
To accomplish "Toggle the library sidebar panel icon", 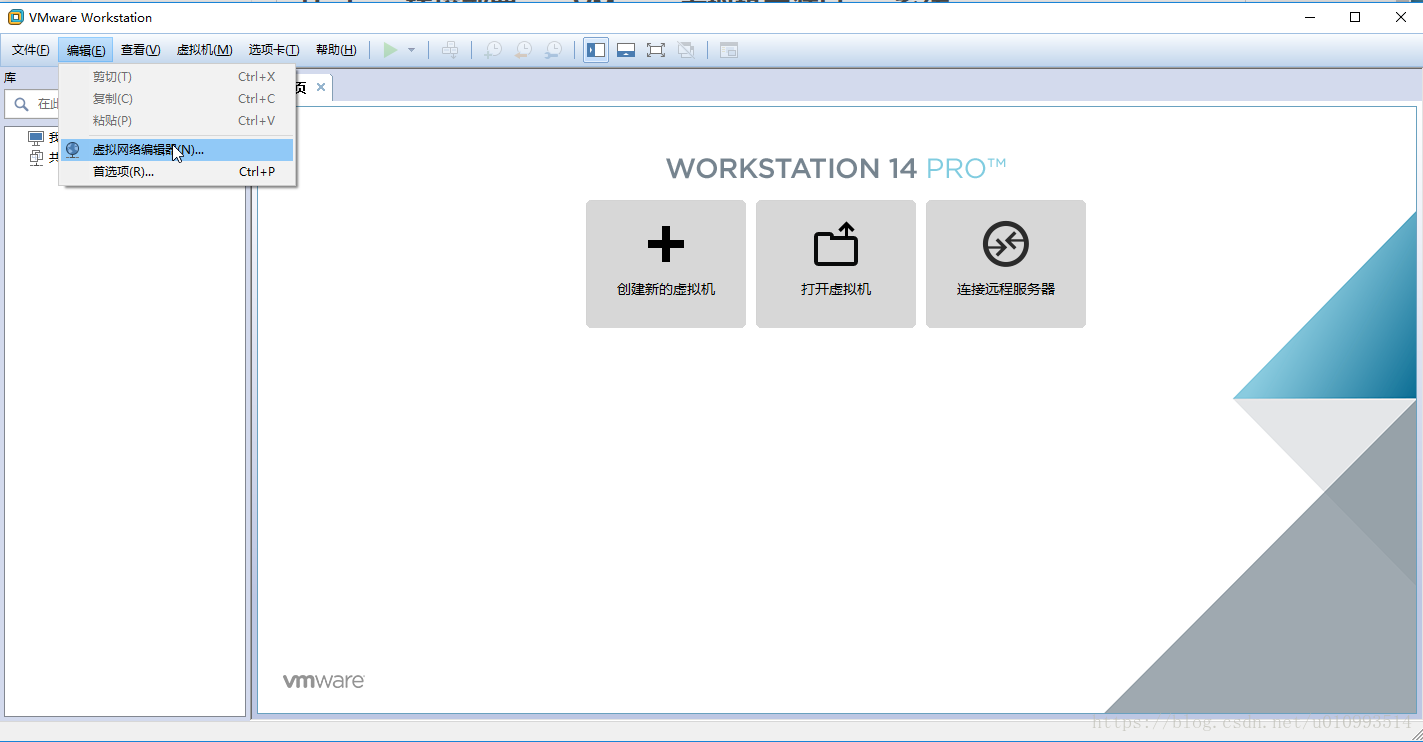I will (596, 50).
